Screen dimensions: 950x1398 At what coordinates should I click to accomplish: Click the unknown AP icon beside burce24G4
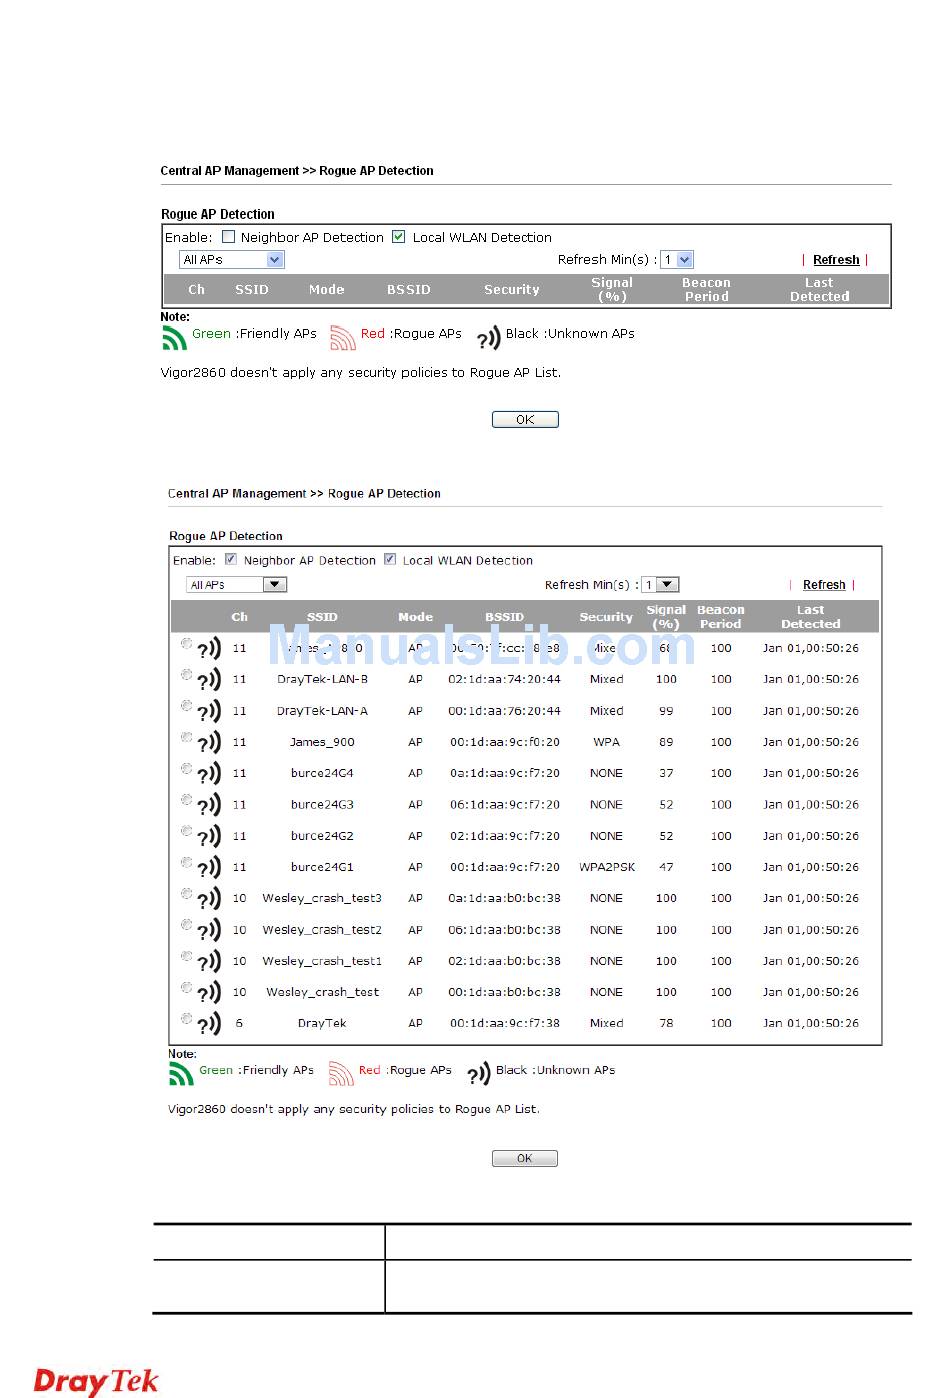point(209,774)
